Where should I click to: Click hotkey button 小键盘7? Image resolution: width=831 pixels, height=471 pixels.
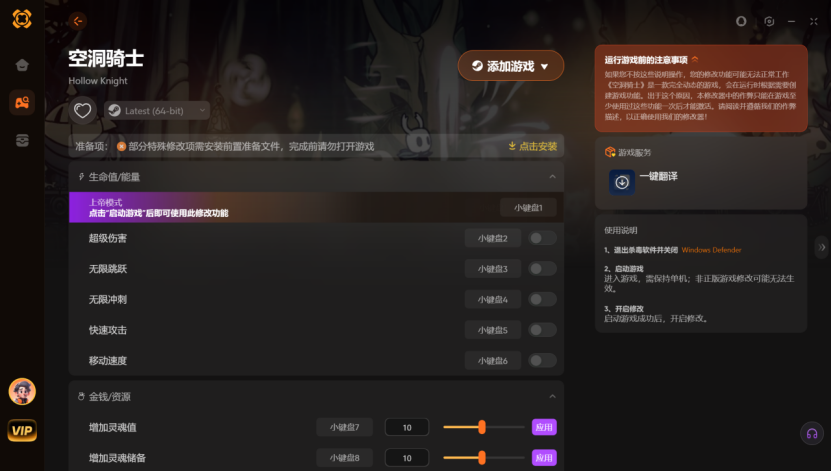344,427
